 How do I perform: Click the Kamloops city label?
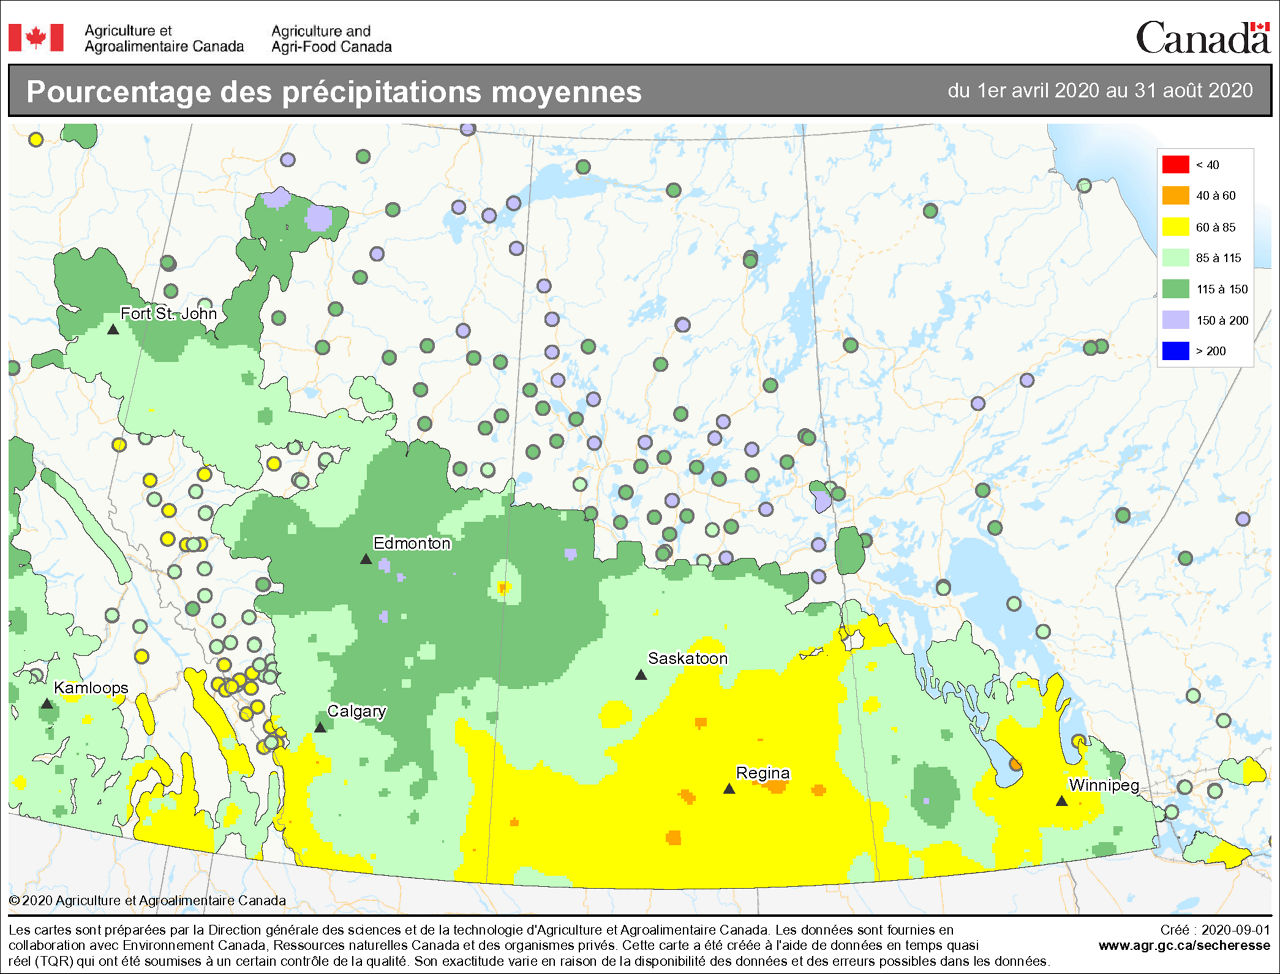(x=91, y=688)
